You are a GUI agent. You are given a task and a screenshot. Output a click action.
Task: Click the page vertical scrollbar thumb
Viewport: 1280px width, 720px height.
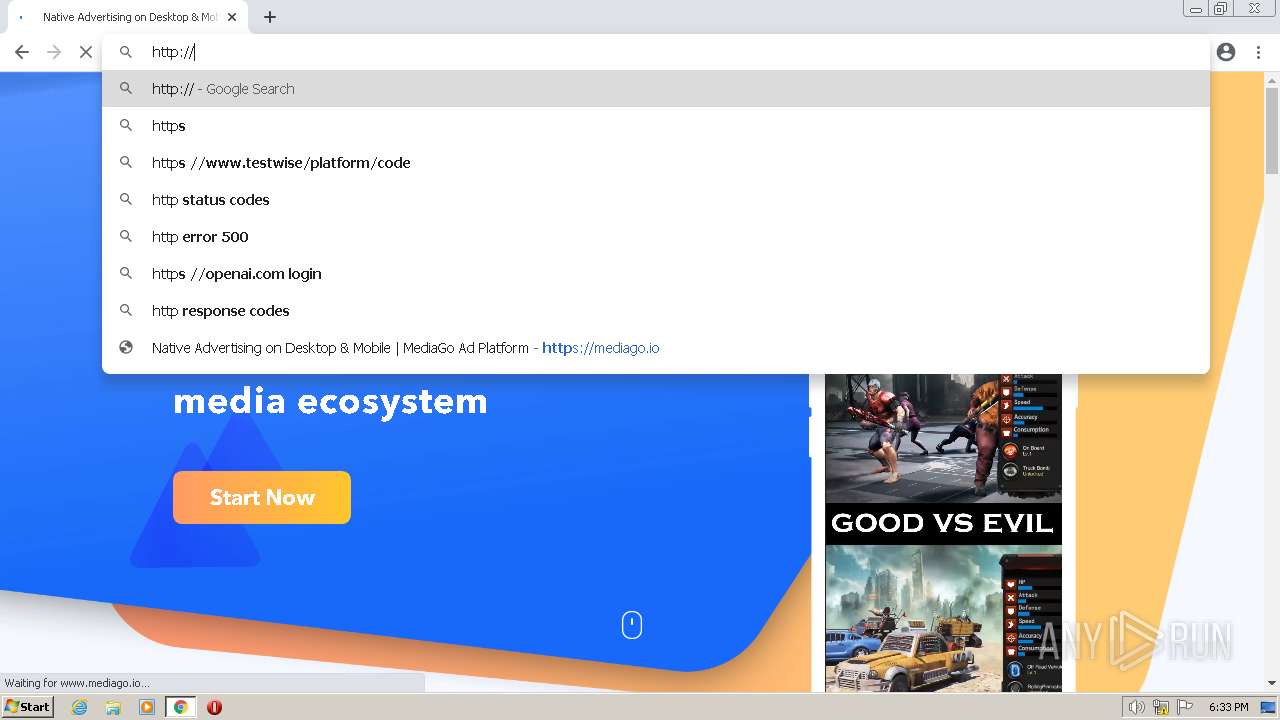pyautogui.click(x=1272, y=130)
